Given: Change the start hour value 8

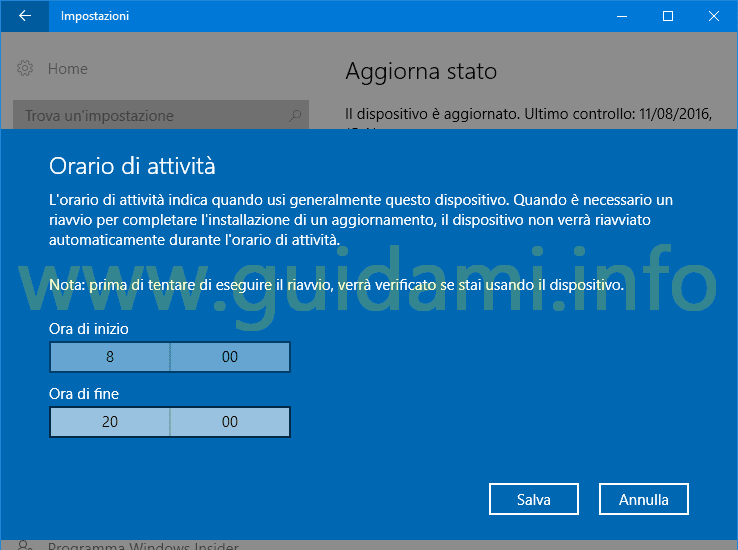Looking at the screenshot, I should click(x=110, y=357).
